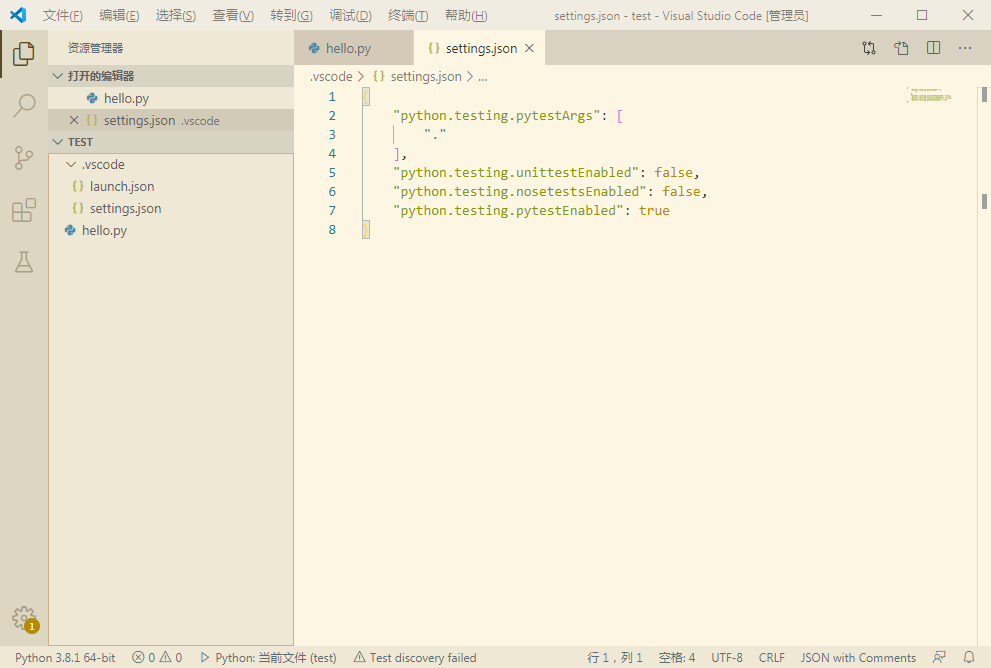991x668 pixels.
Task: Open the 文件(F) menu
Action: 63,15
